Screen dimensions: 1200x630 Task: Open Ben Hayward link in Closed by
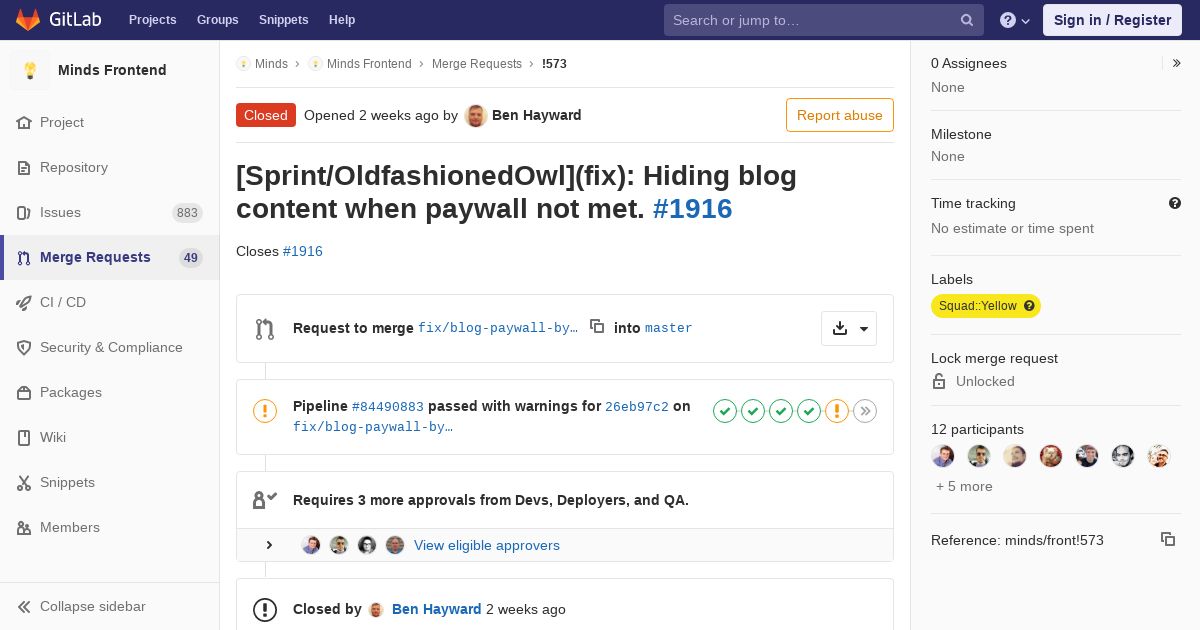(437, 609)
